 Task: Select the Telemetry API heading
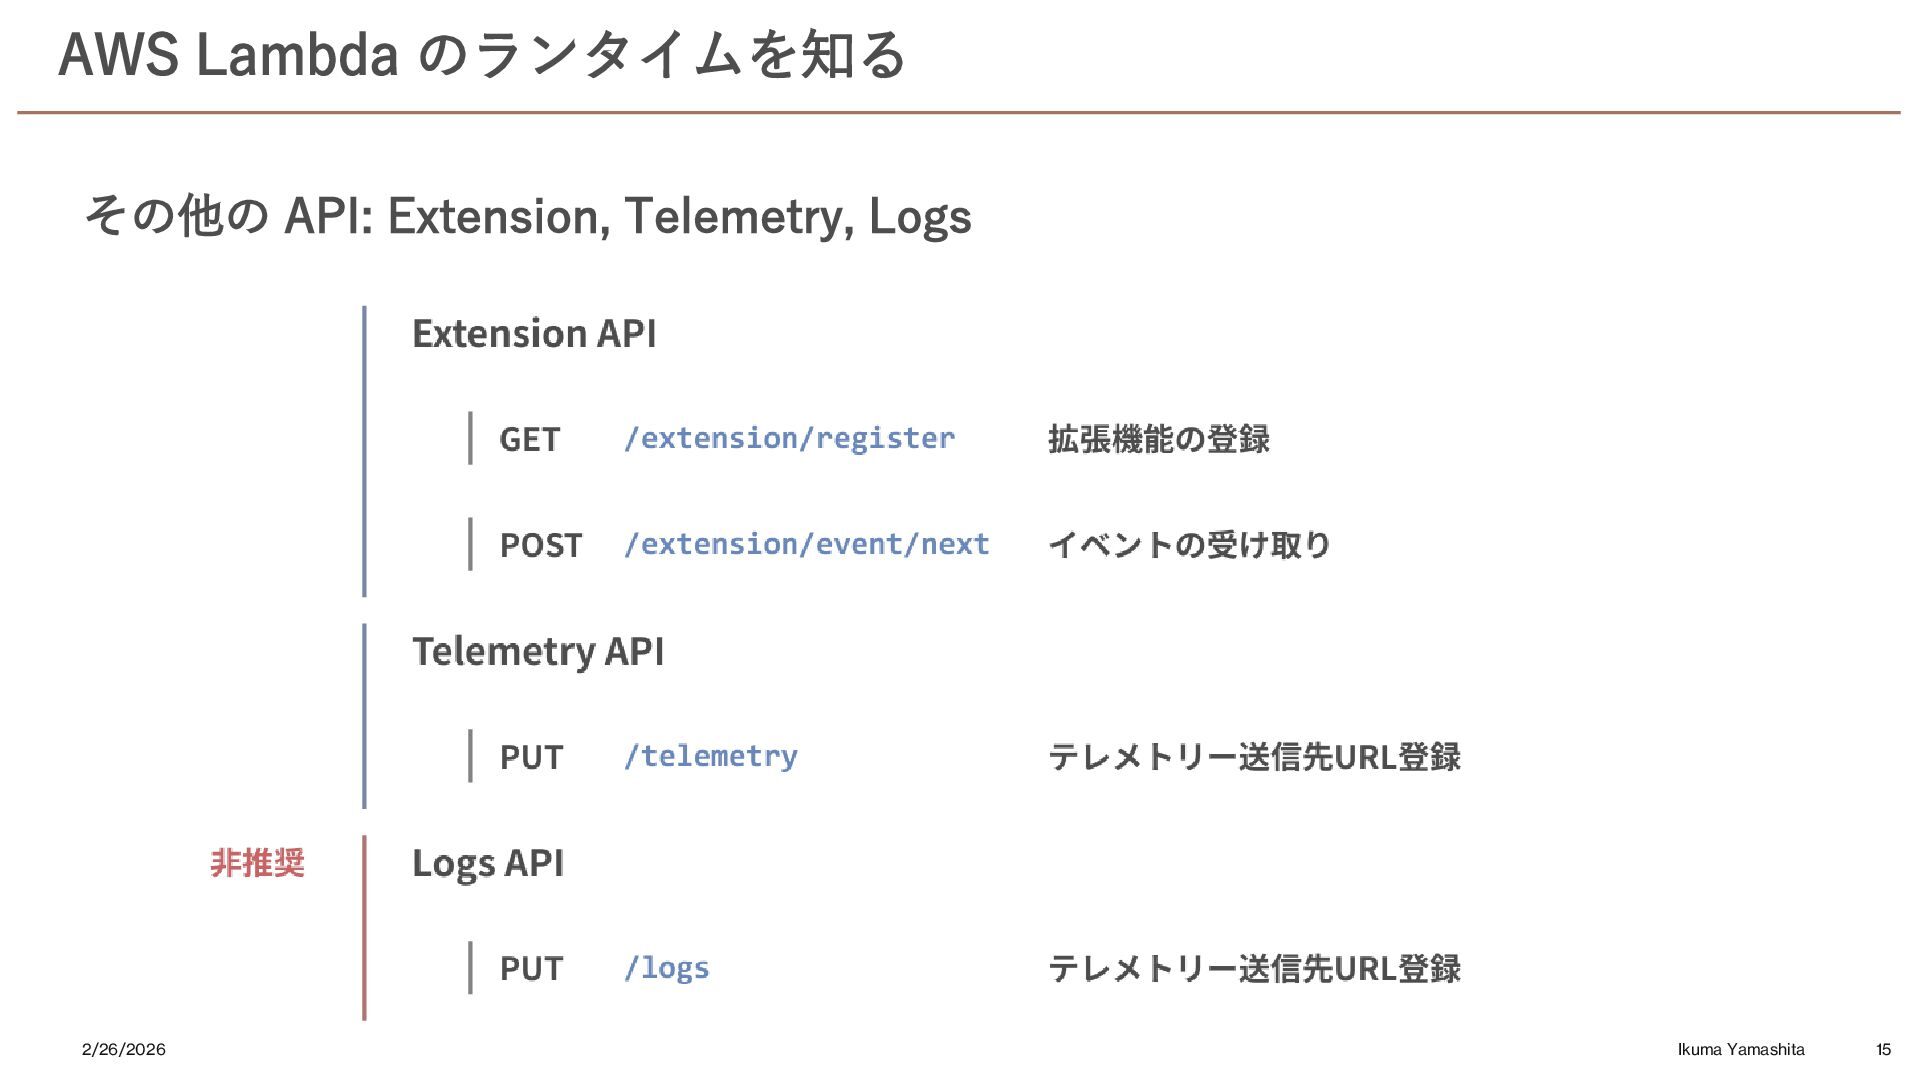(x=538, y=651)
